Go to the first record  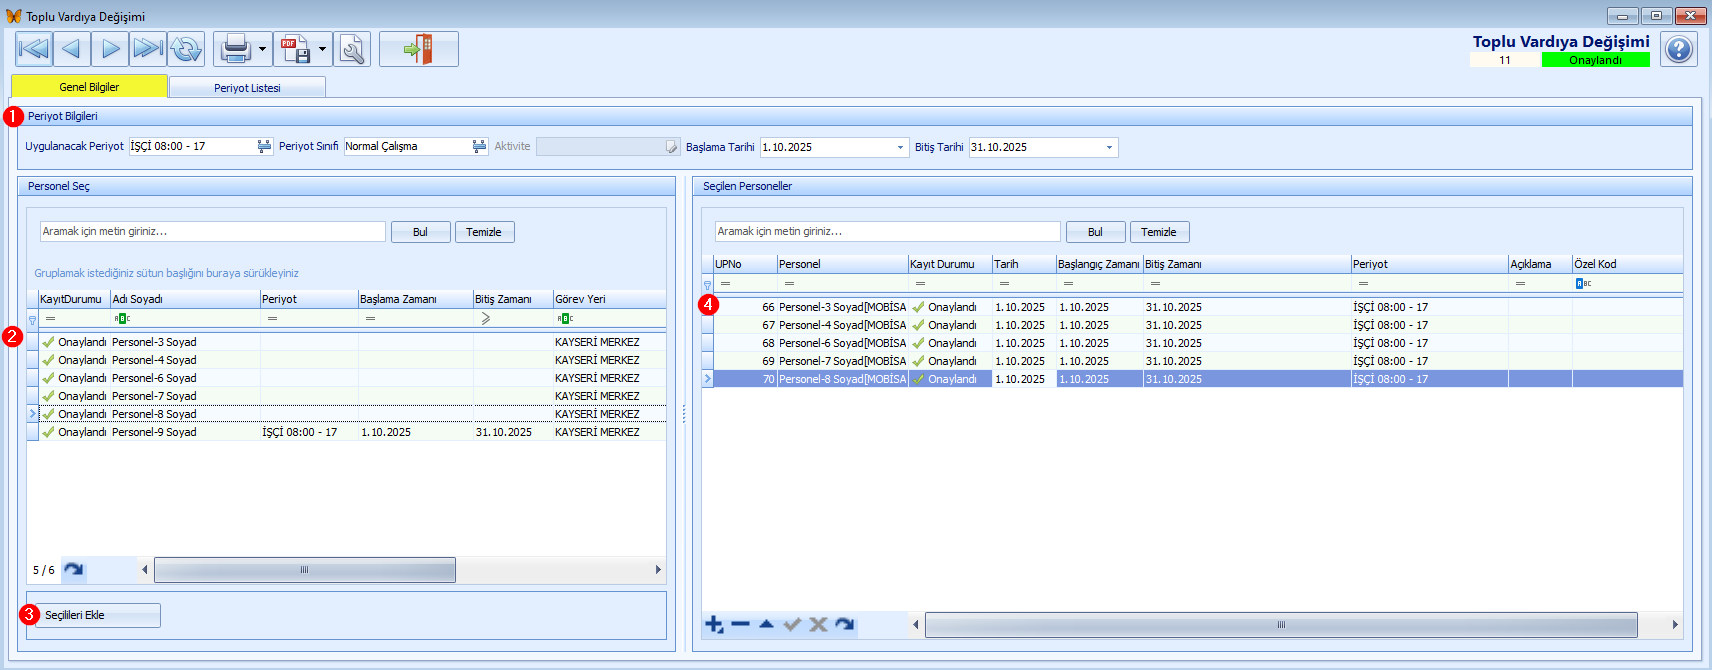34,49
